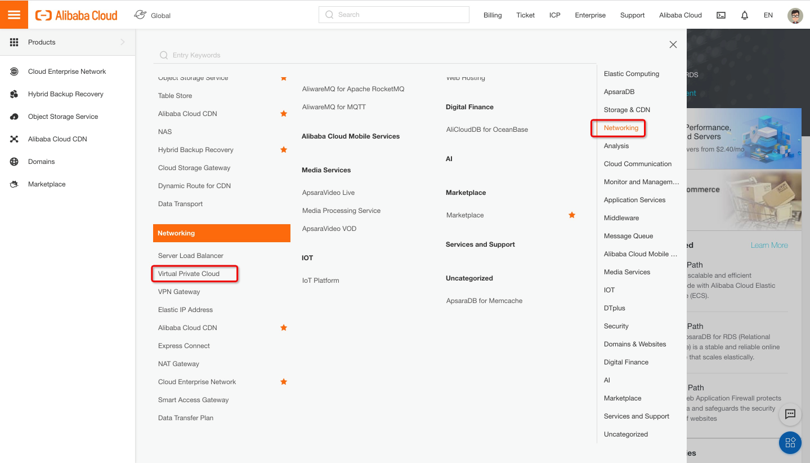Close the products panel with X
The height and width of the screenshot is (463, 810).
(x=673, y=44)
